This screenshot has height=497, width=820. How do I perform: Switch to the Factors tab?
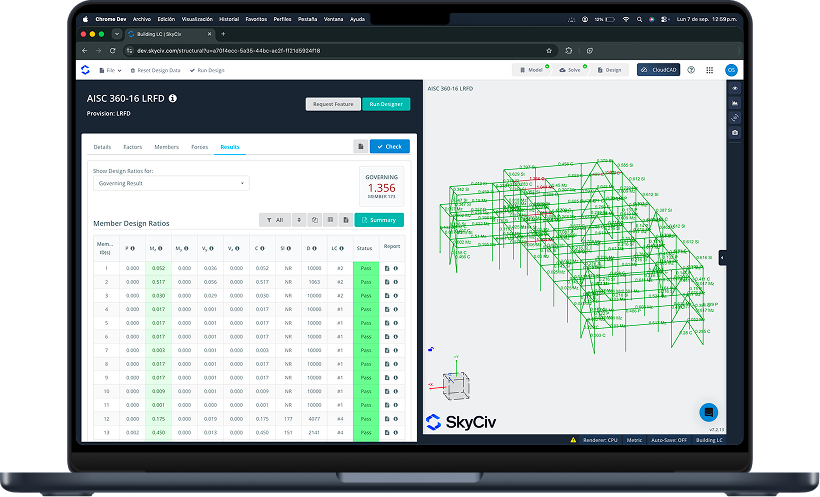[x=133, y=147]
